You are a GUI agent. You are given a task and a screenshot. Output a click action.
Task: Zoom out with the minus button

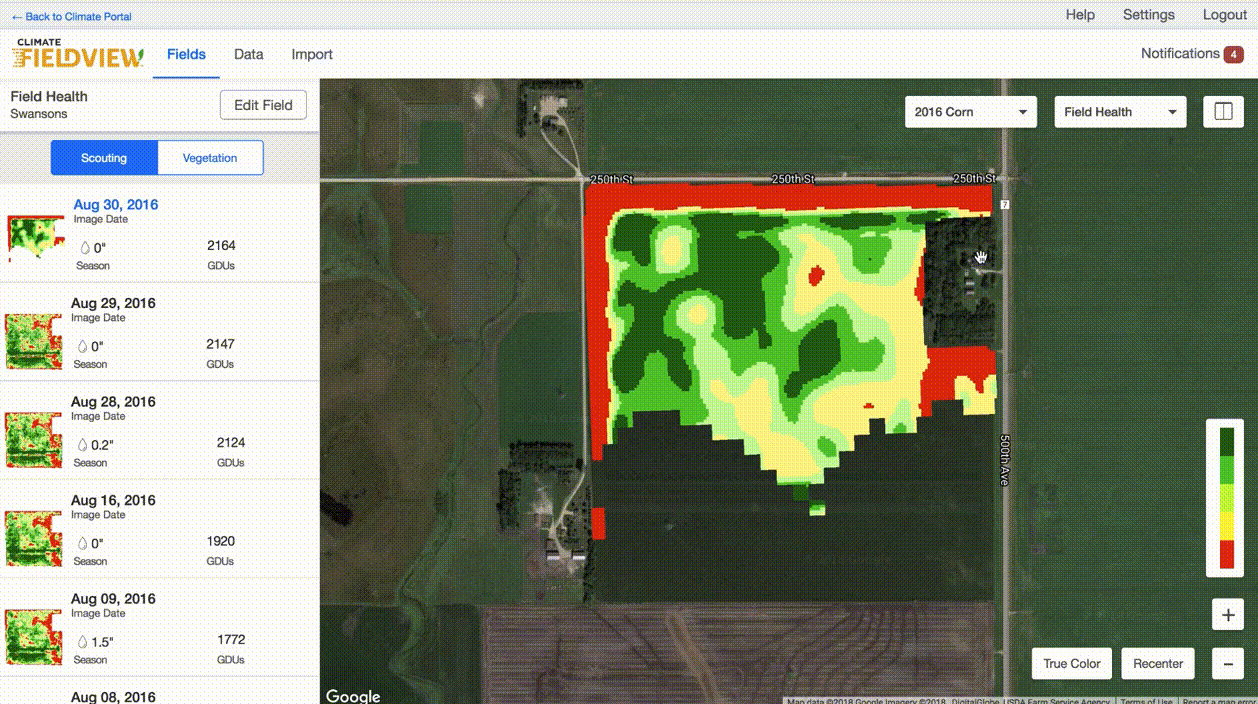coord(1227,662)
